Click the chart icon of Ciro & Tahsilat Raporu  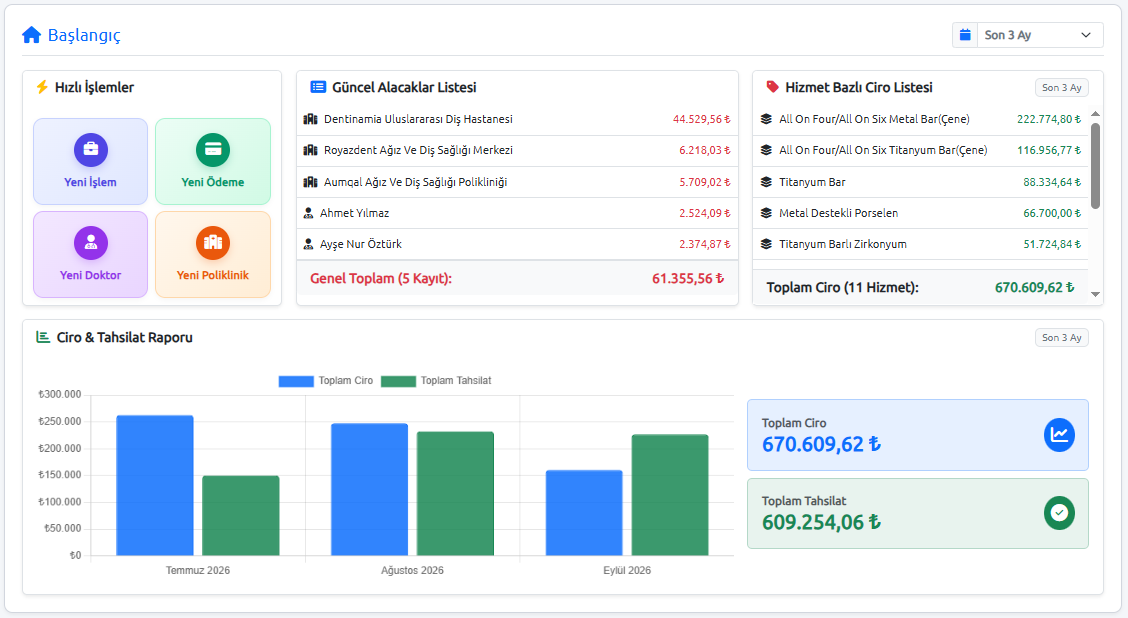tap(43, 337)
